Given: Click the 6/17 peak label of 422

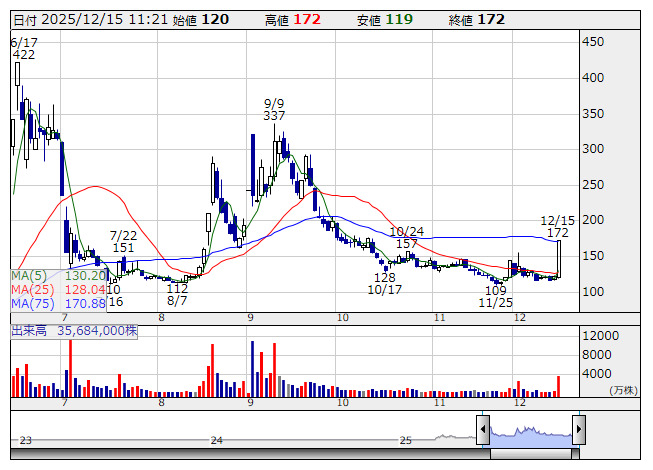Looking at the screenshot, I should [24, 49].
